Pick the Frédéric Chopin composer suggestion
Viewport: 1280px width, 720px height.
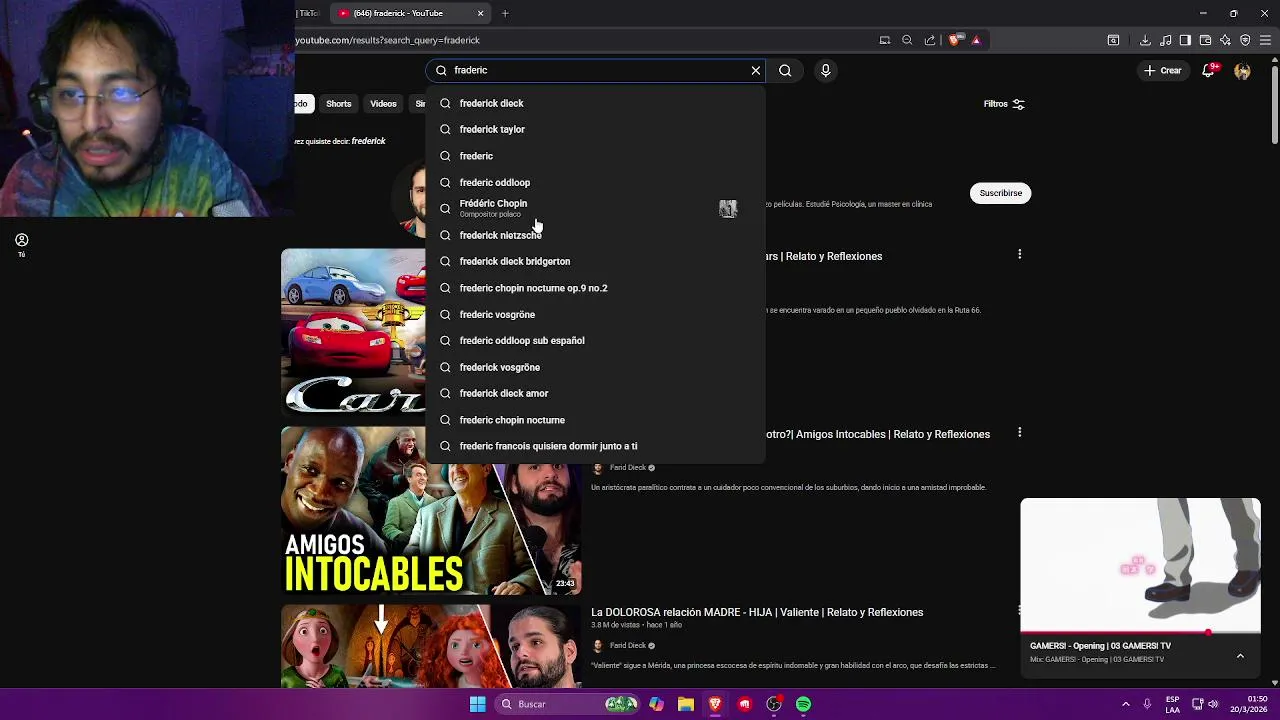point(596,208)
